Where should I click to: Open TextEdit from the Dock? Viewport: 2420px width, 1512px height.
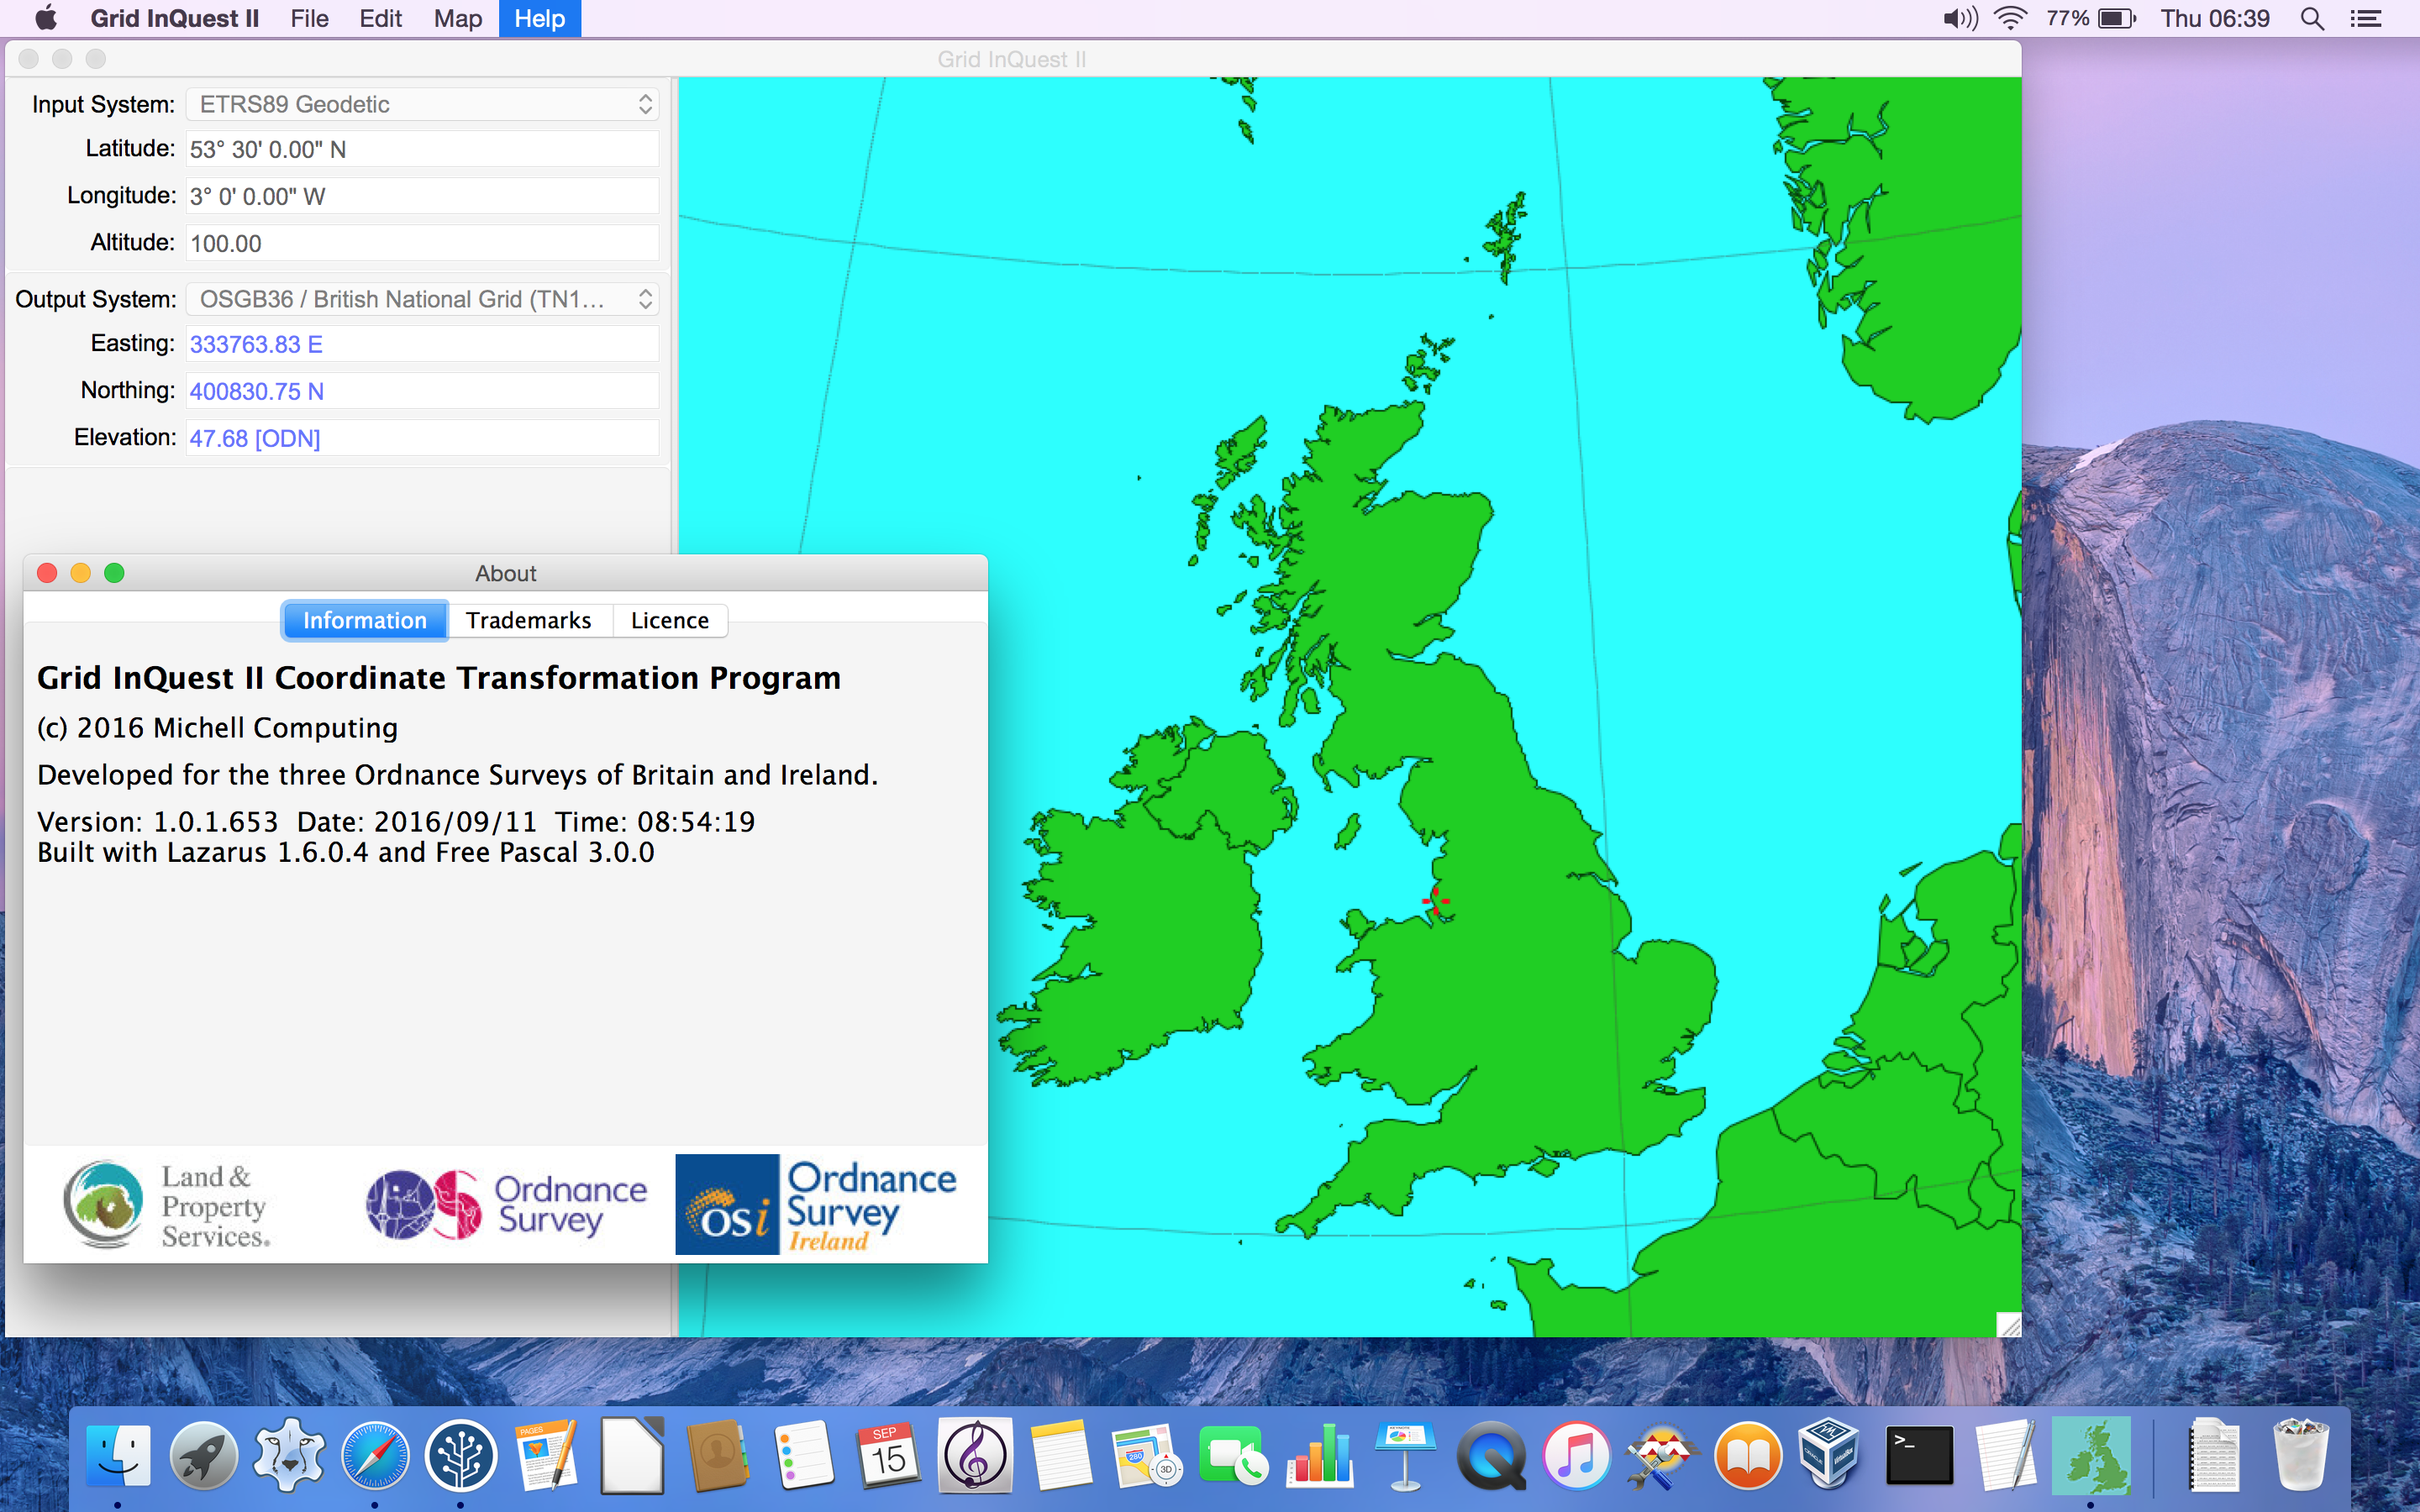point(2005,1455)
